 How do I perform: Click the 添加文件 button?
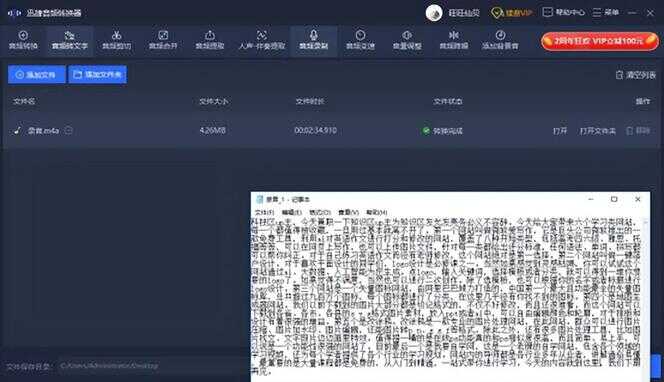click(36, 75)
